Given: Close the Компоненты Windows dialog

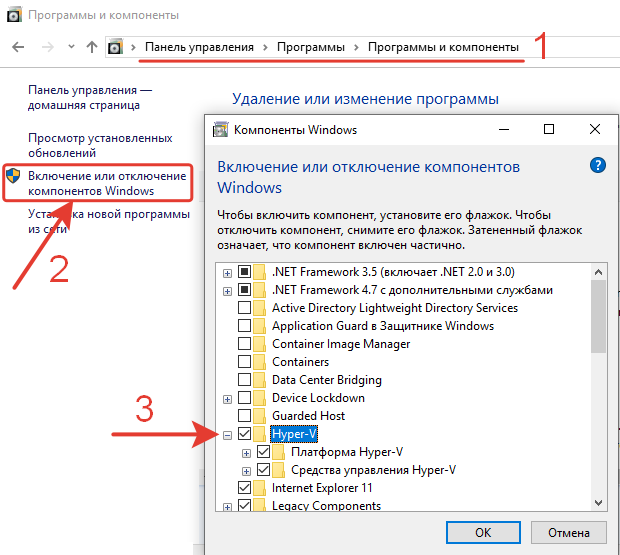Looking at the screenshot, I should (x=595, y=129).
